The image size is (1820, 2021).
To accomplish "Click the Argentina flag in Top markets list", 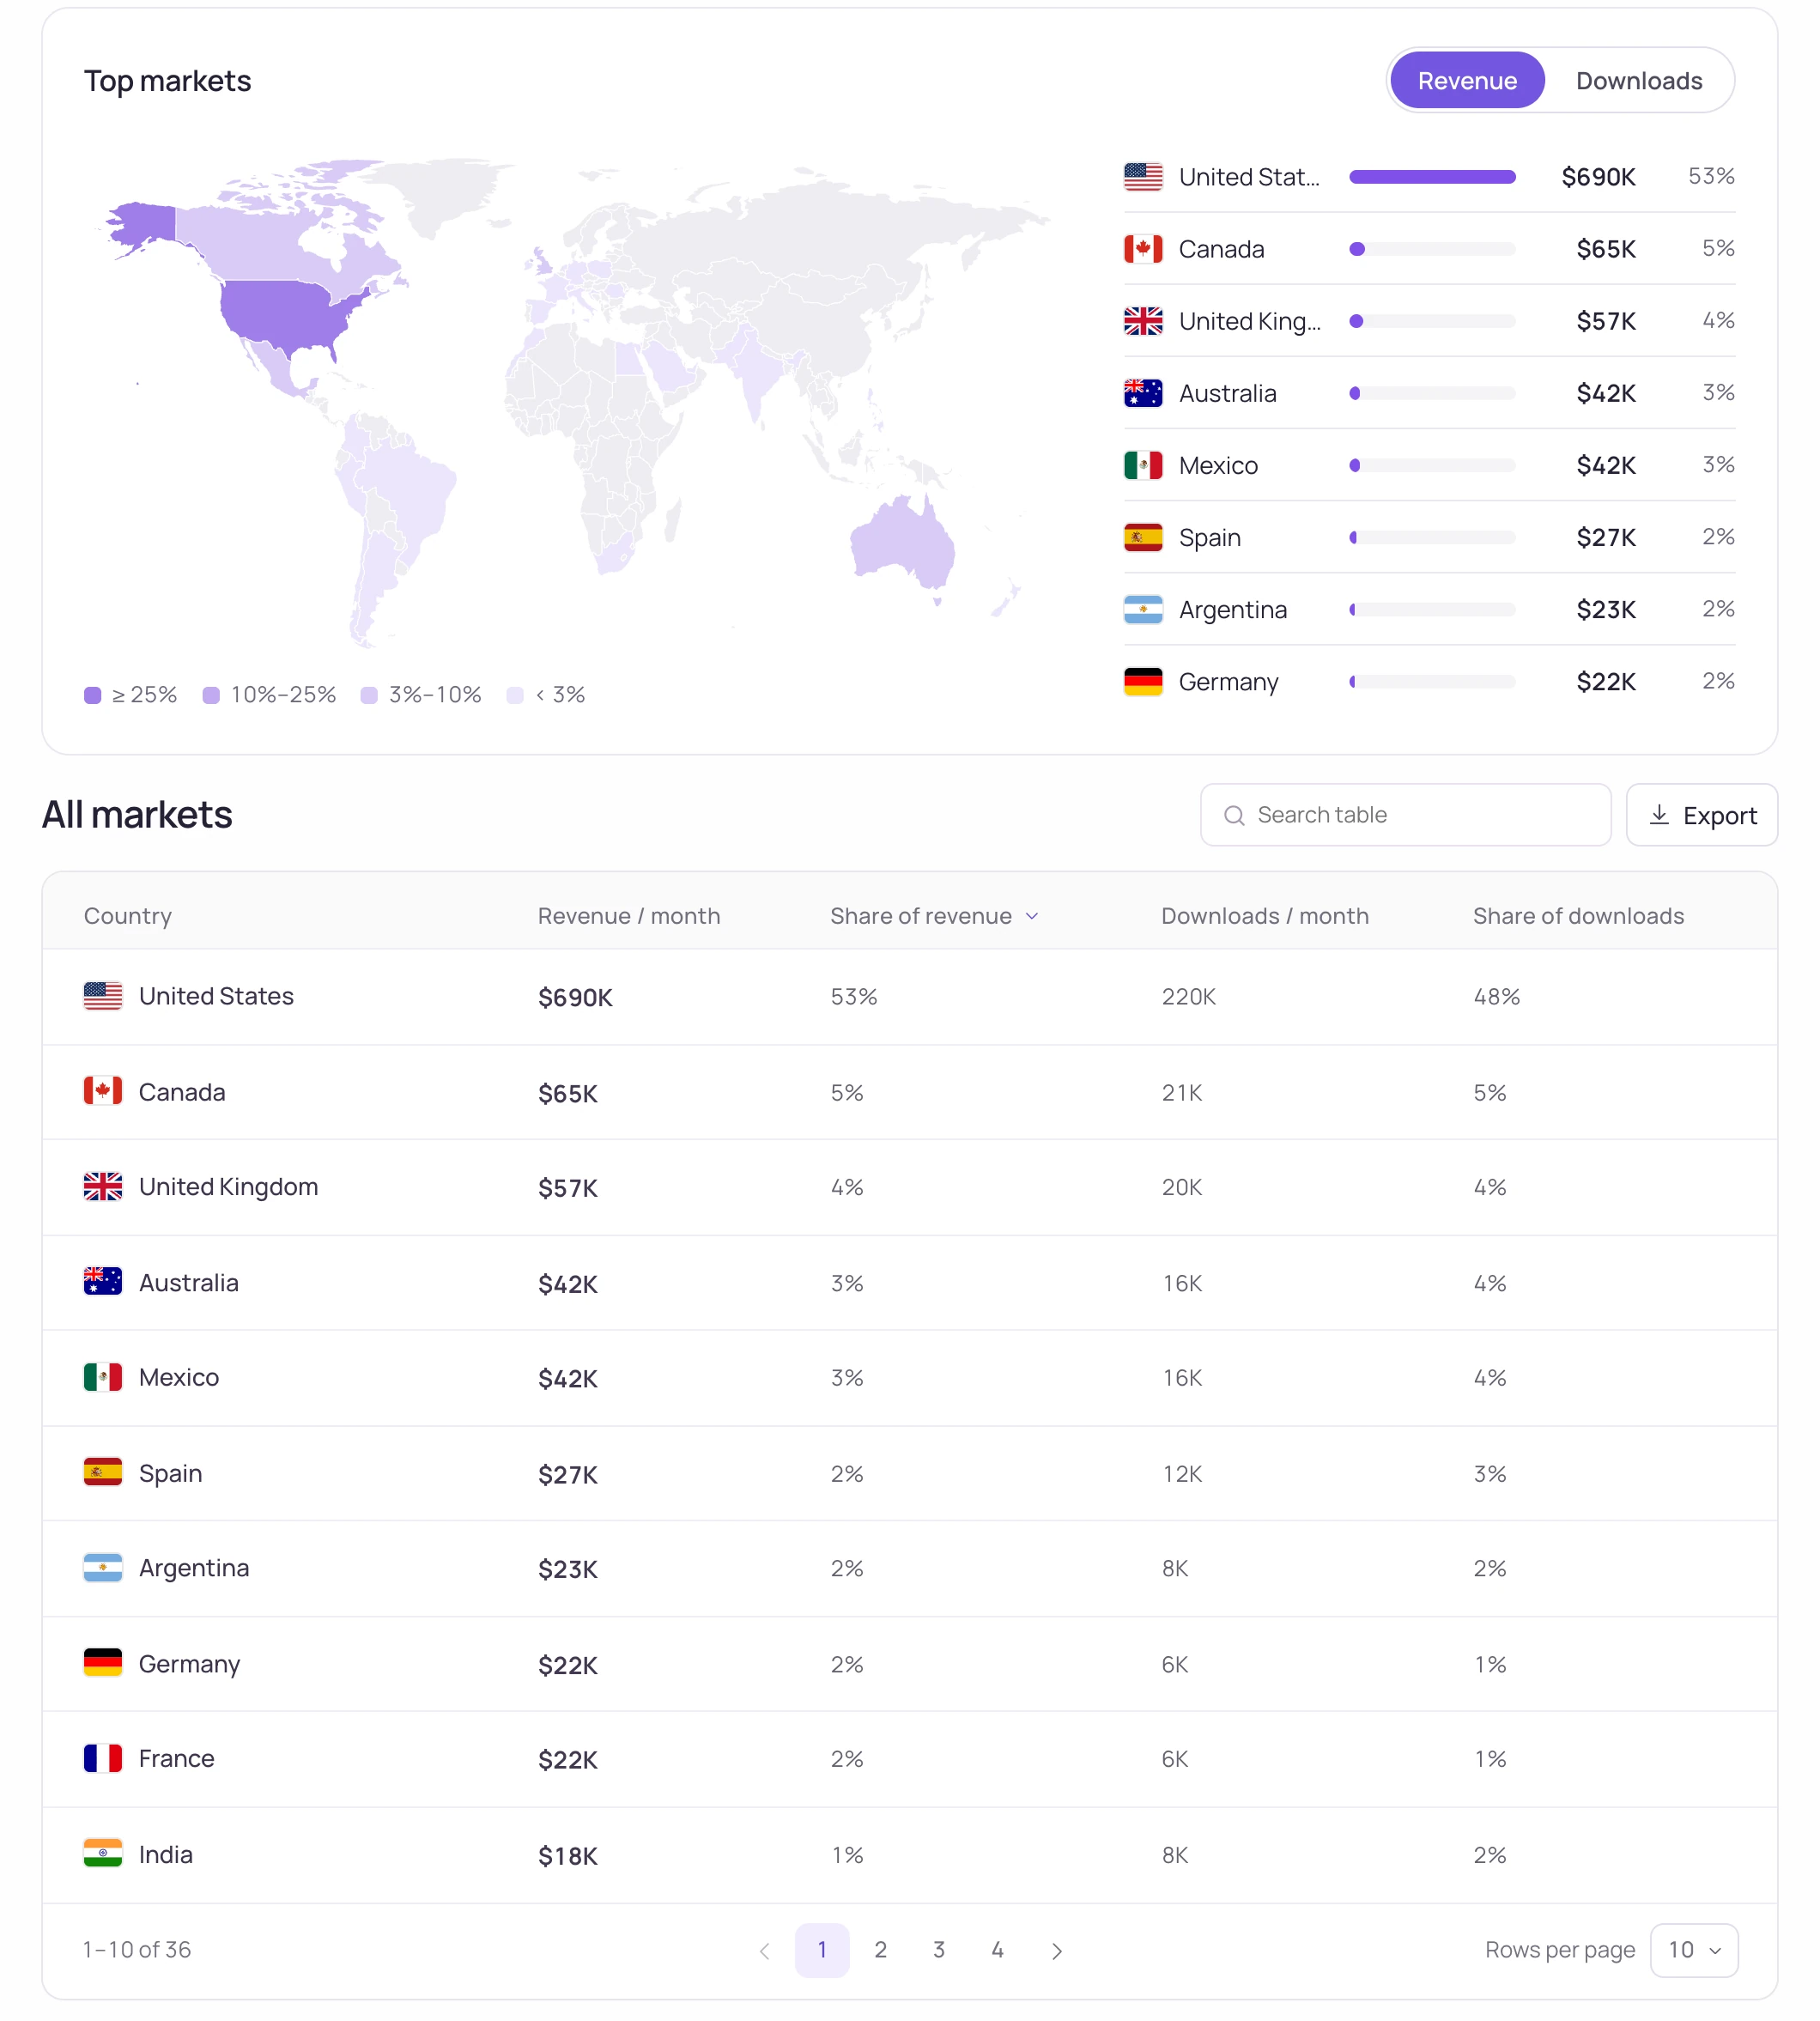I will (1143, 609).
